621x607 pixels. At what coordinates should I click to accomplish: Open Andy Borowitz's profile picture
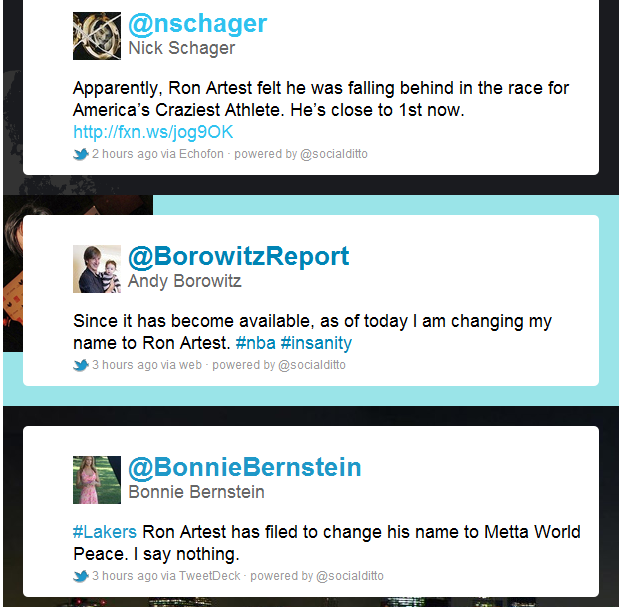[97, 269]
